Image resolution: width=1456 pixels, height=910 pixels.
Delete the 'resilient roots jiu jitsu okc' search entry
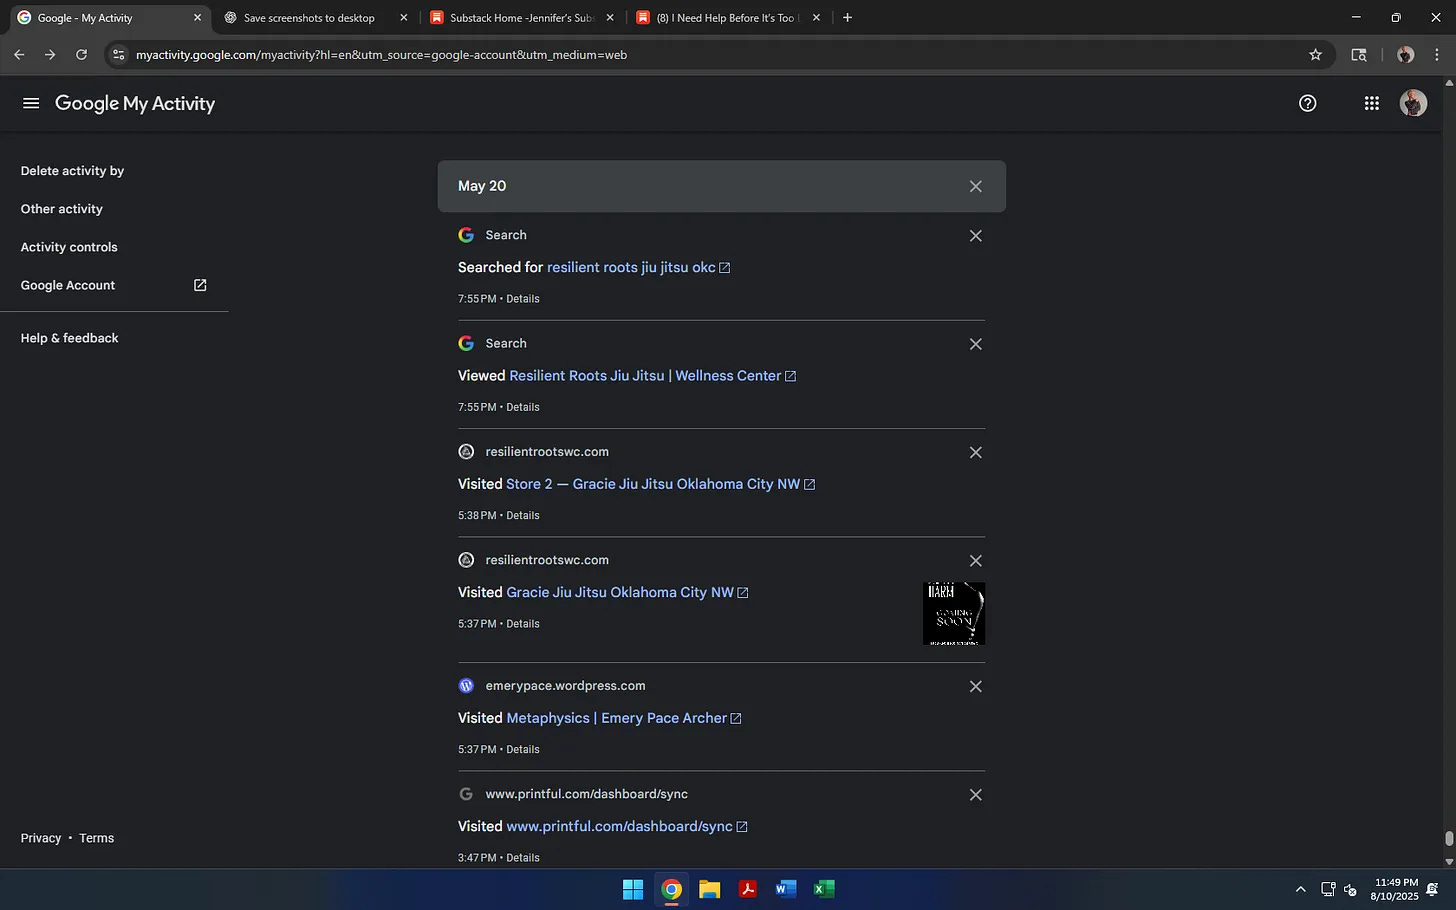[x=976, y=236]
